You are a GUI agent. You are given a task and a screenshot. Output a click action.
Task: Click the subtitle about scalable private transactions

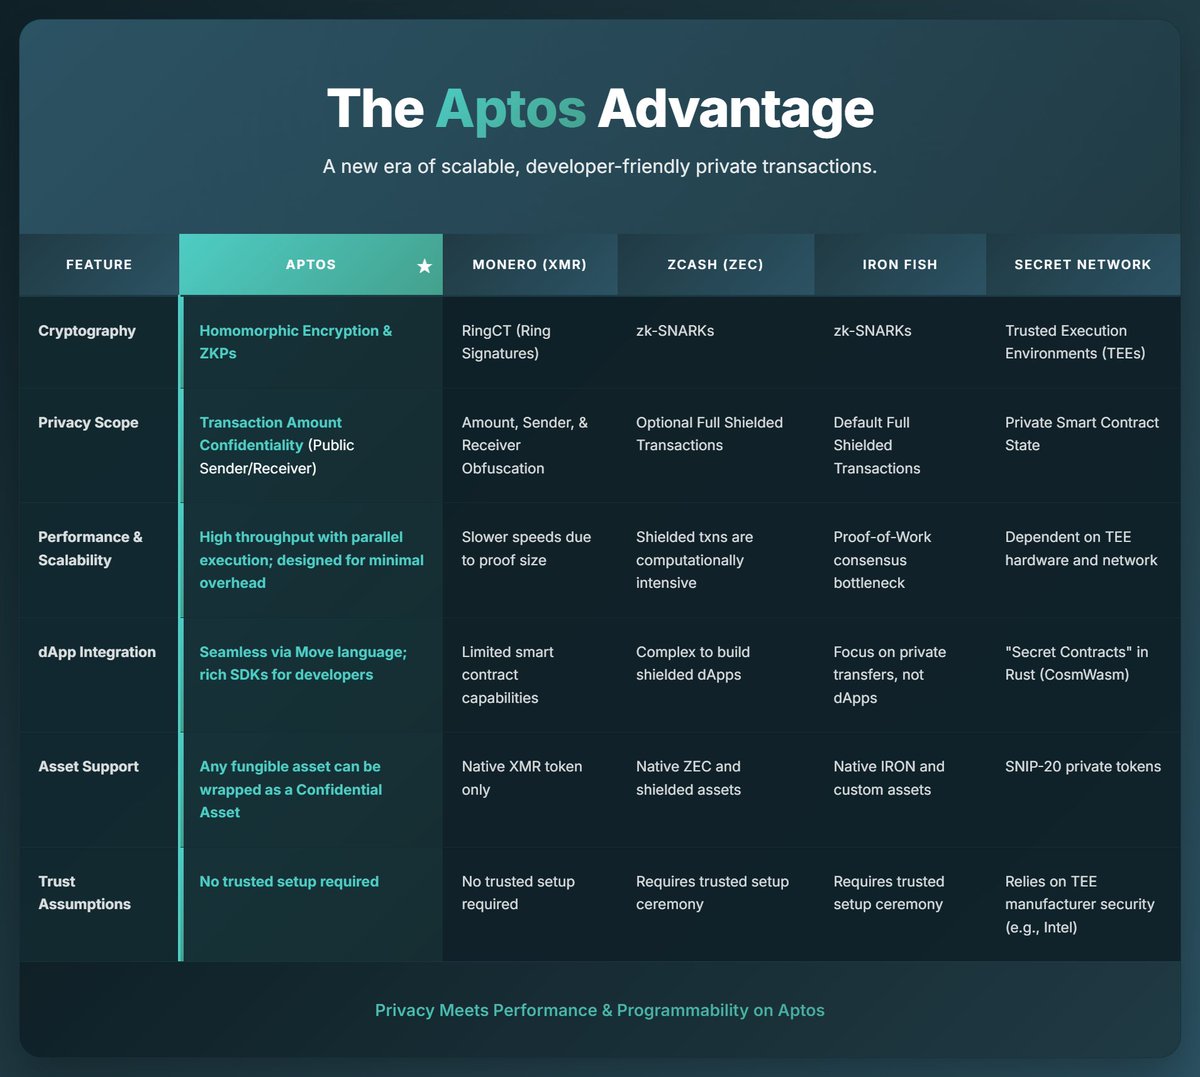pyautogui.click(x=599, y=166)
